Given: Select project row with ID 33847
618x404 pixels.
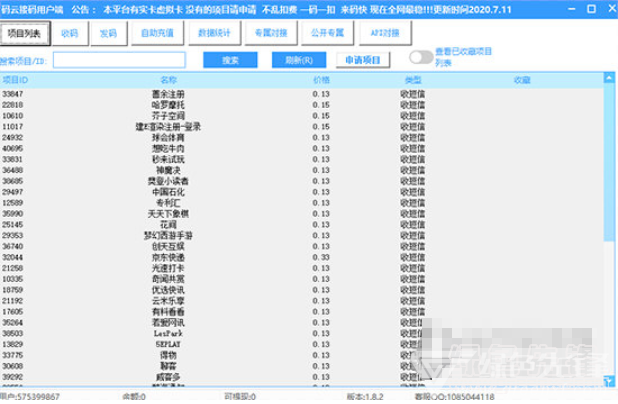Looking at the screenshot, I should (x=302, y=94).
